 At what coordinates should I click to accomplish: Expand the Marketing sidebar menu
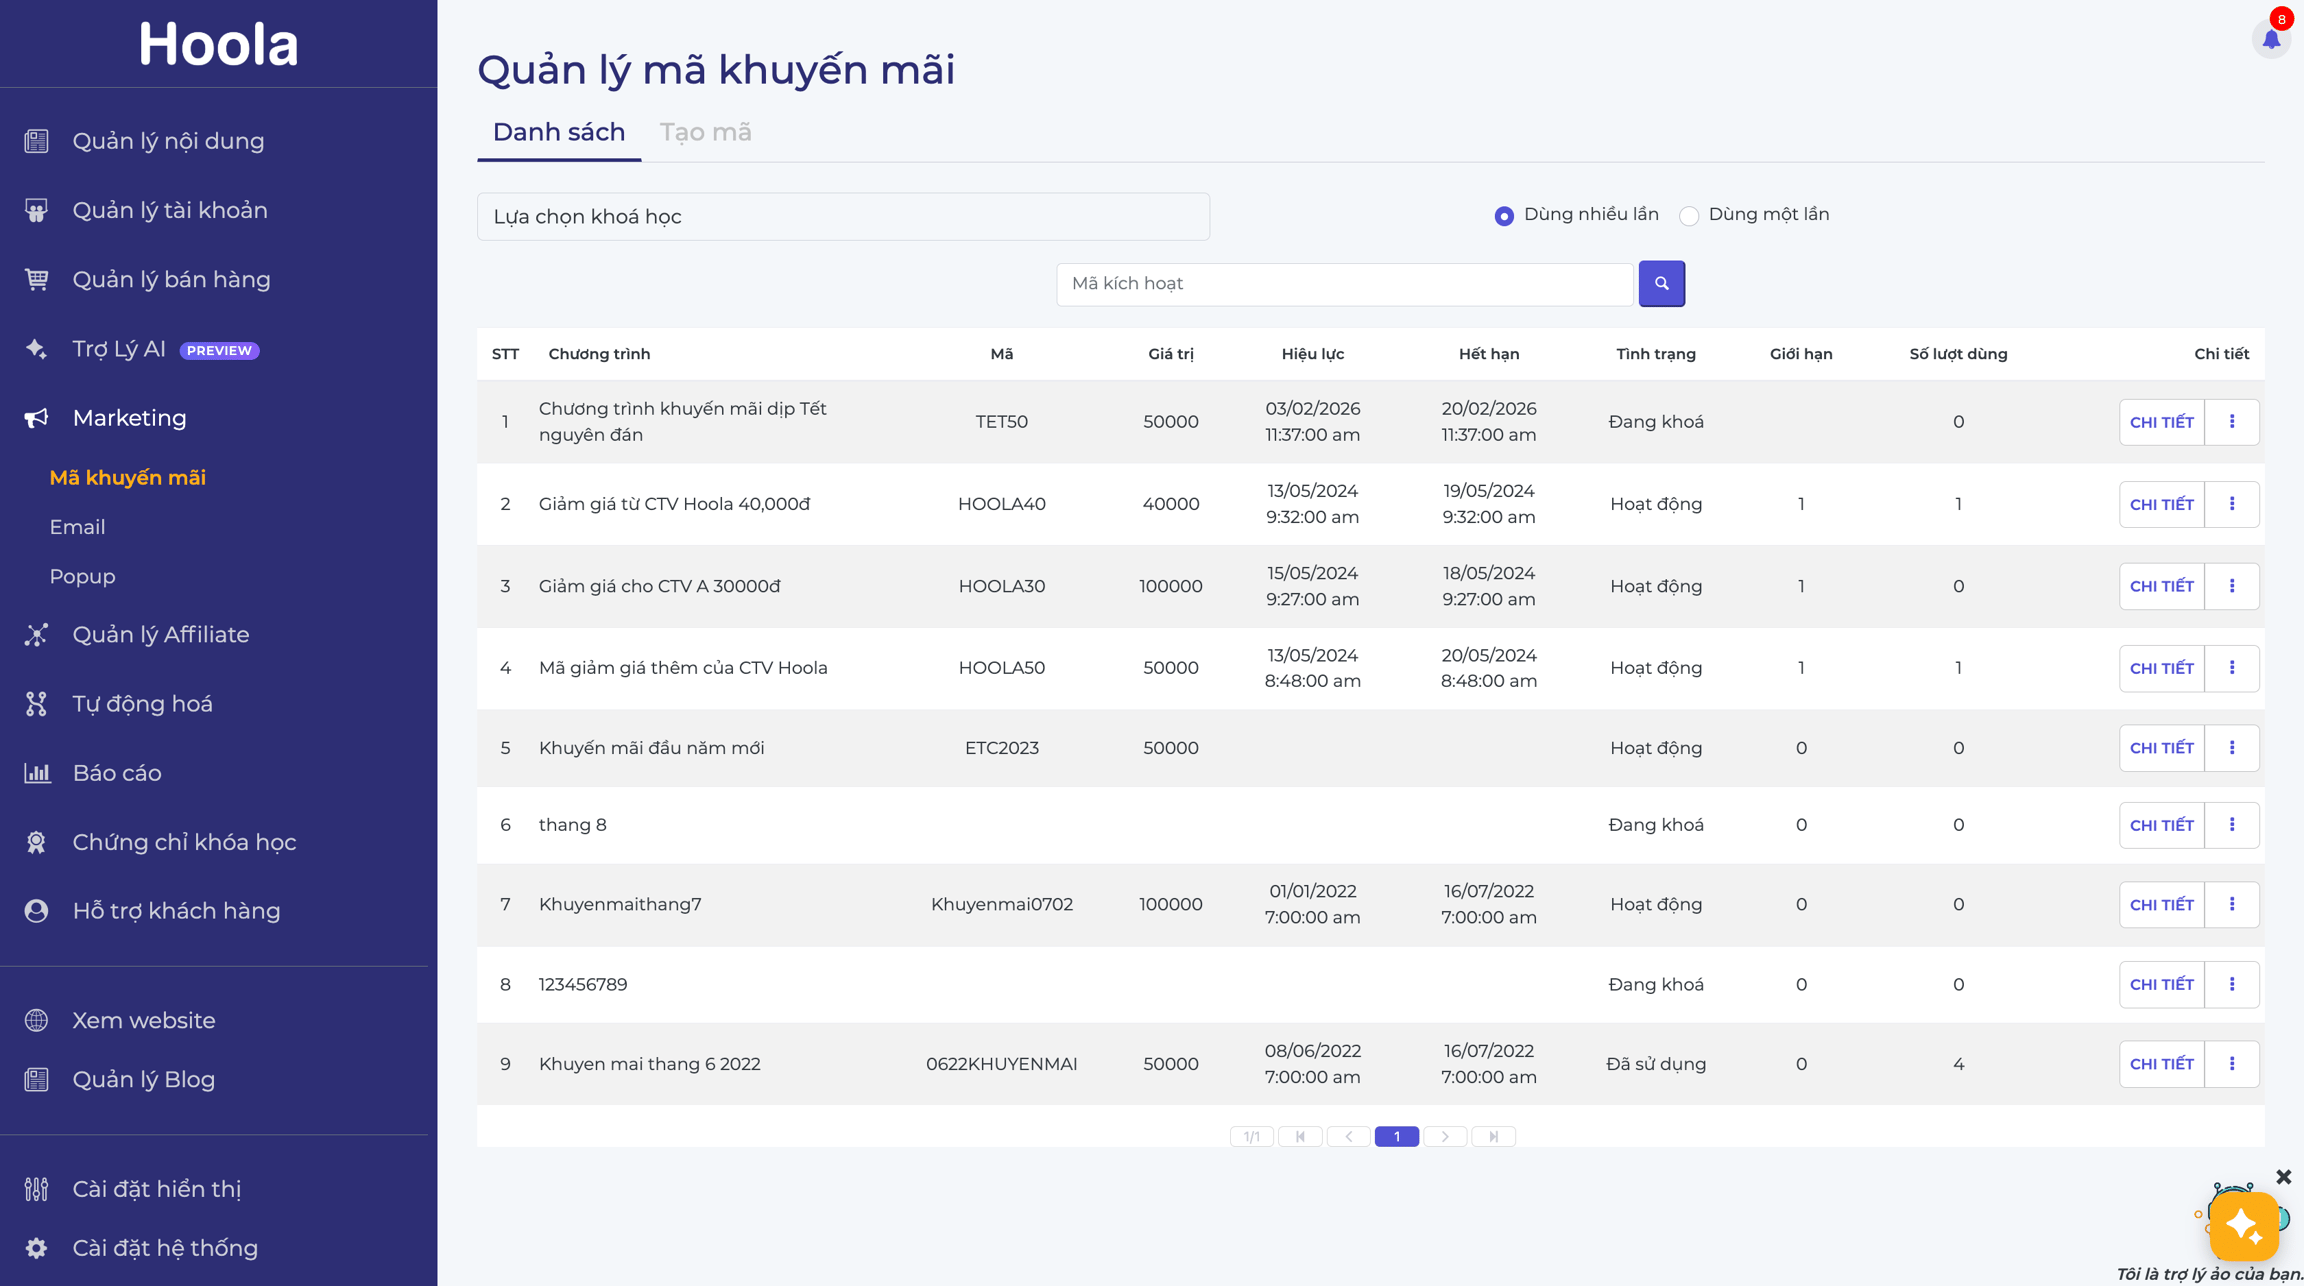click(129, 418)
